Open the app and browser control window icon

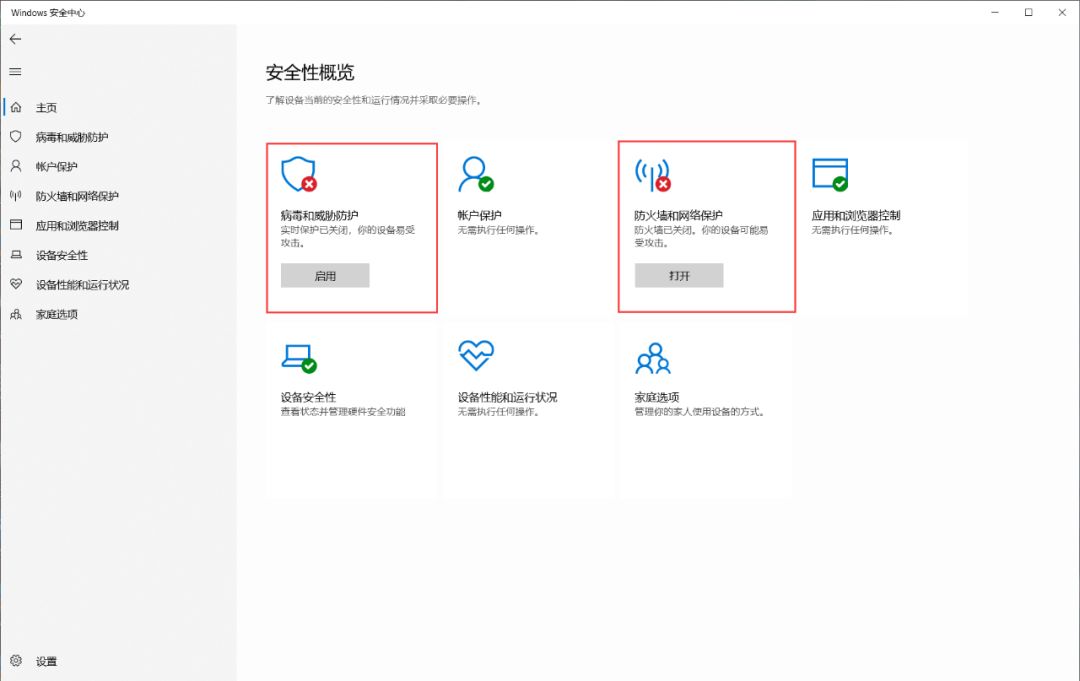[x=830, y=174]
